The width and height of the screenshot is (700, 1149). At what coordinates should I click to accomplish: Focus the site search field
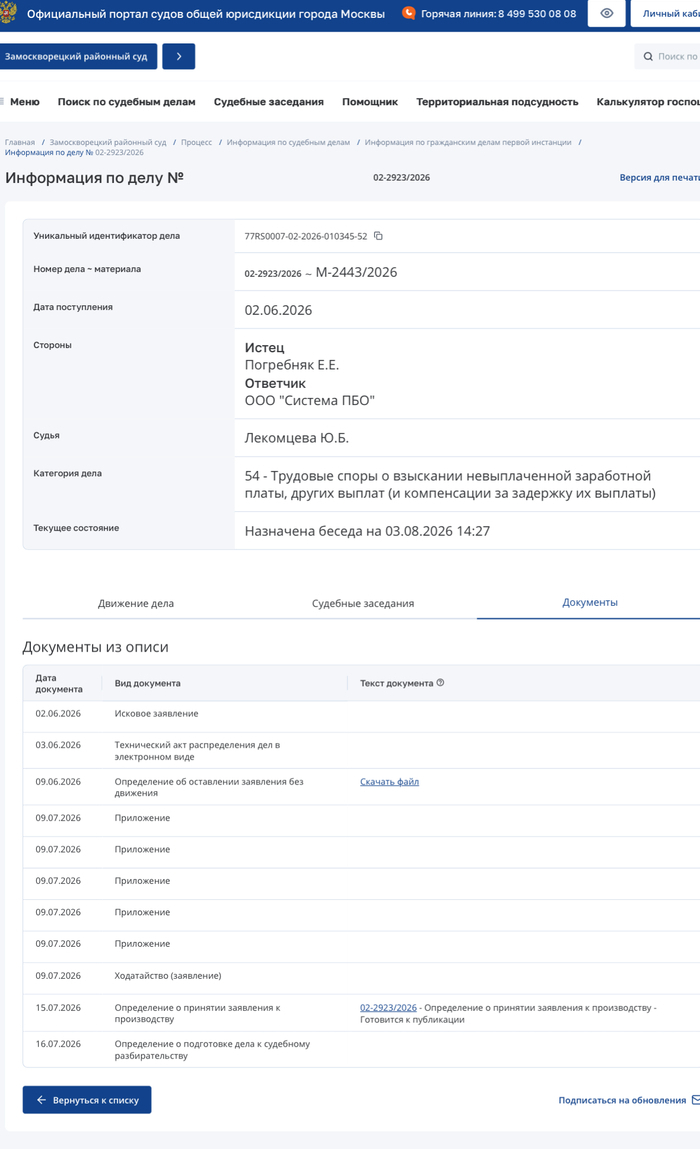667,56
